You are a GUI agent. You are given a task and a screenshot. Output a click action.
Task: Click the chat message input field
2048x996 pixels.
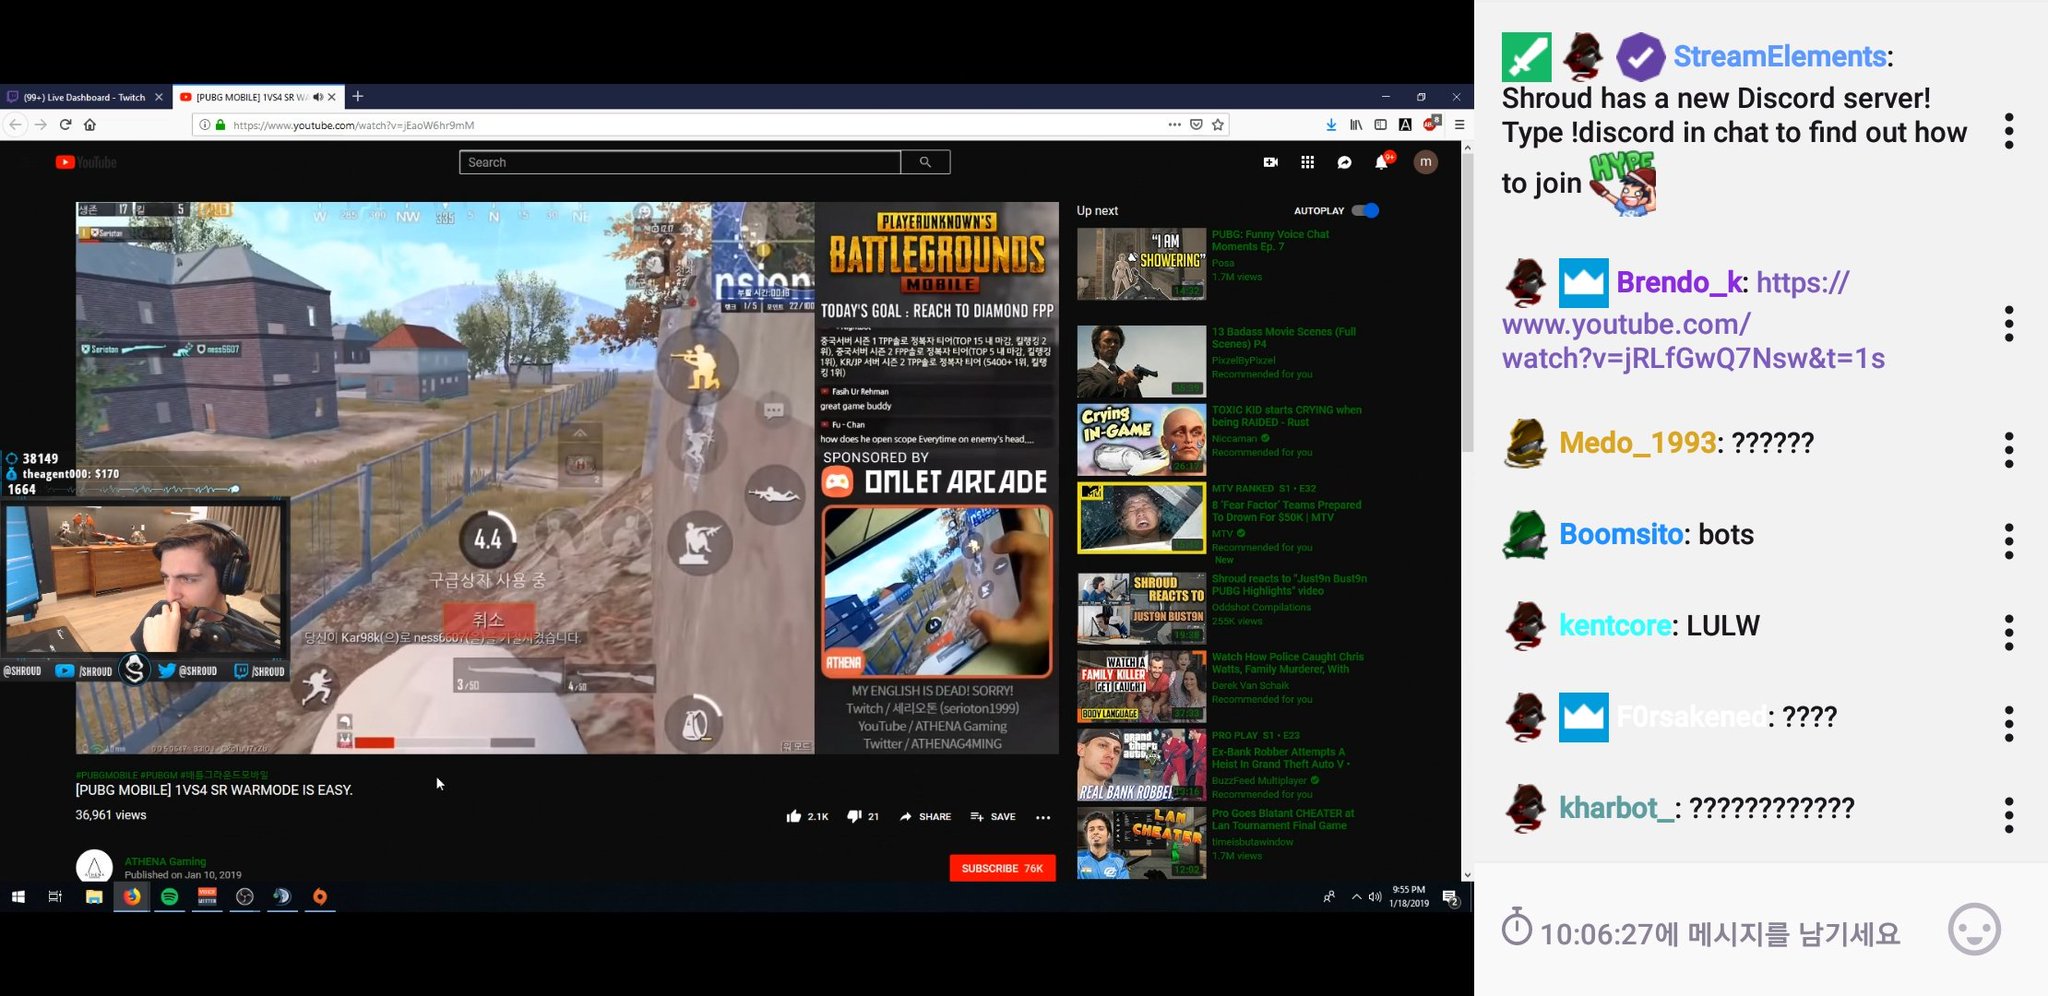(x=1720, y=934)
